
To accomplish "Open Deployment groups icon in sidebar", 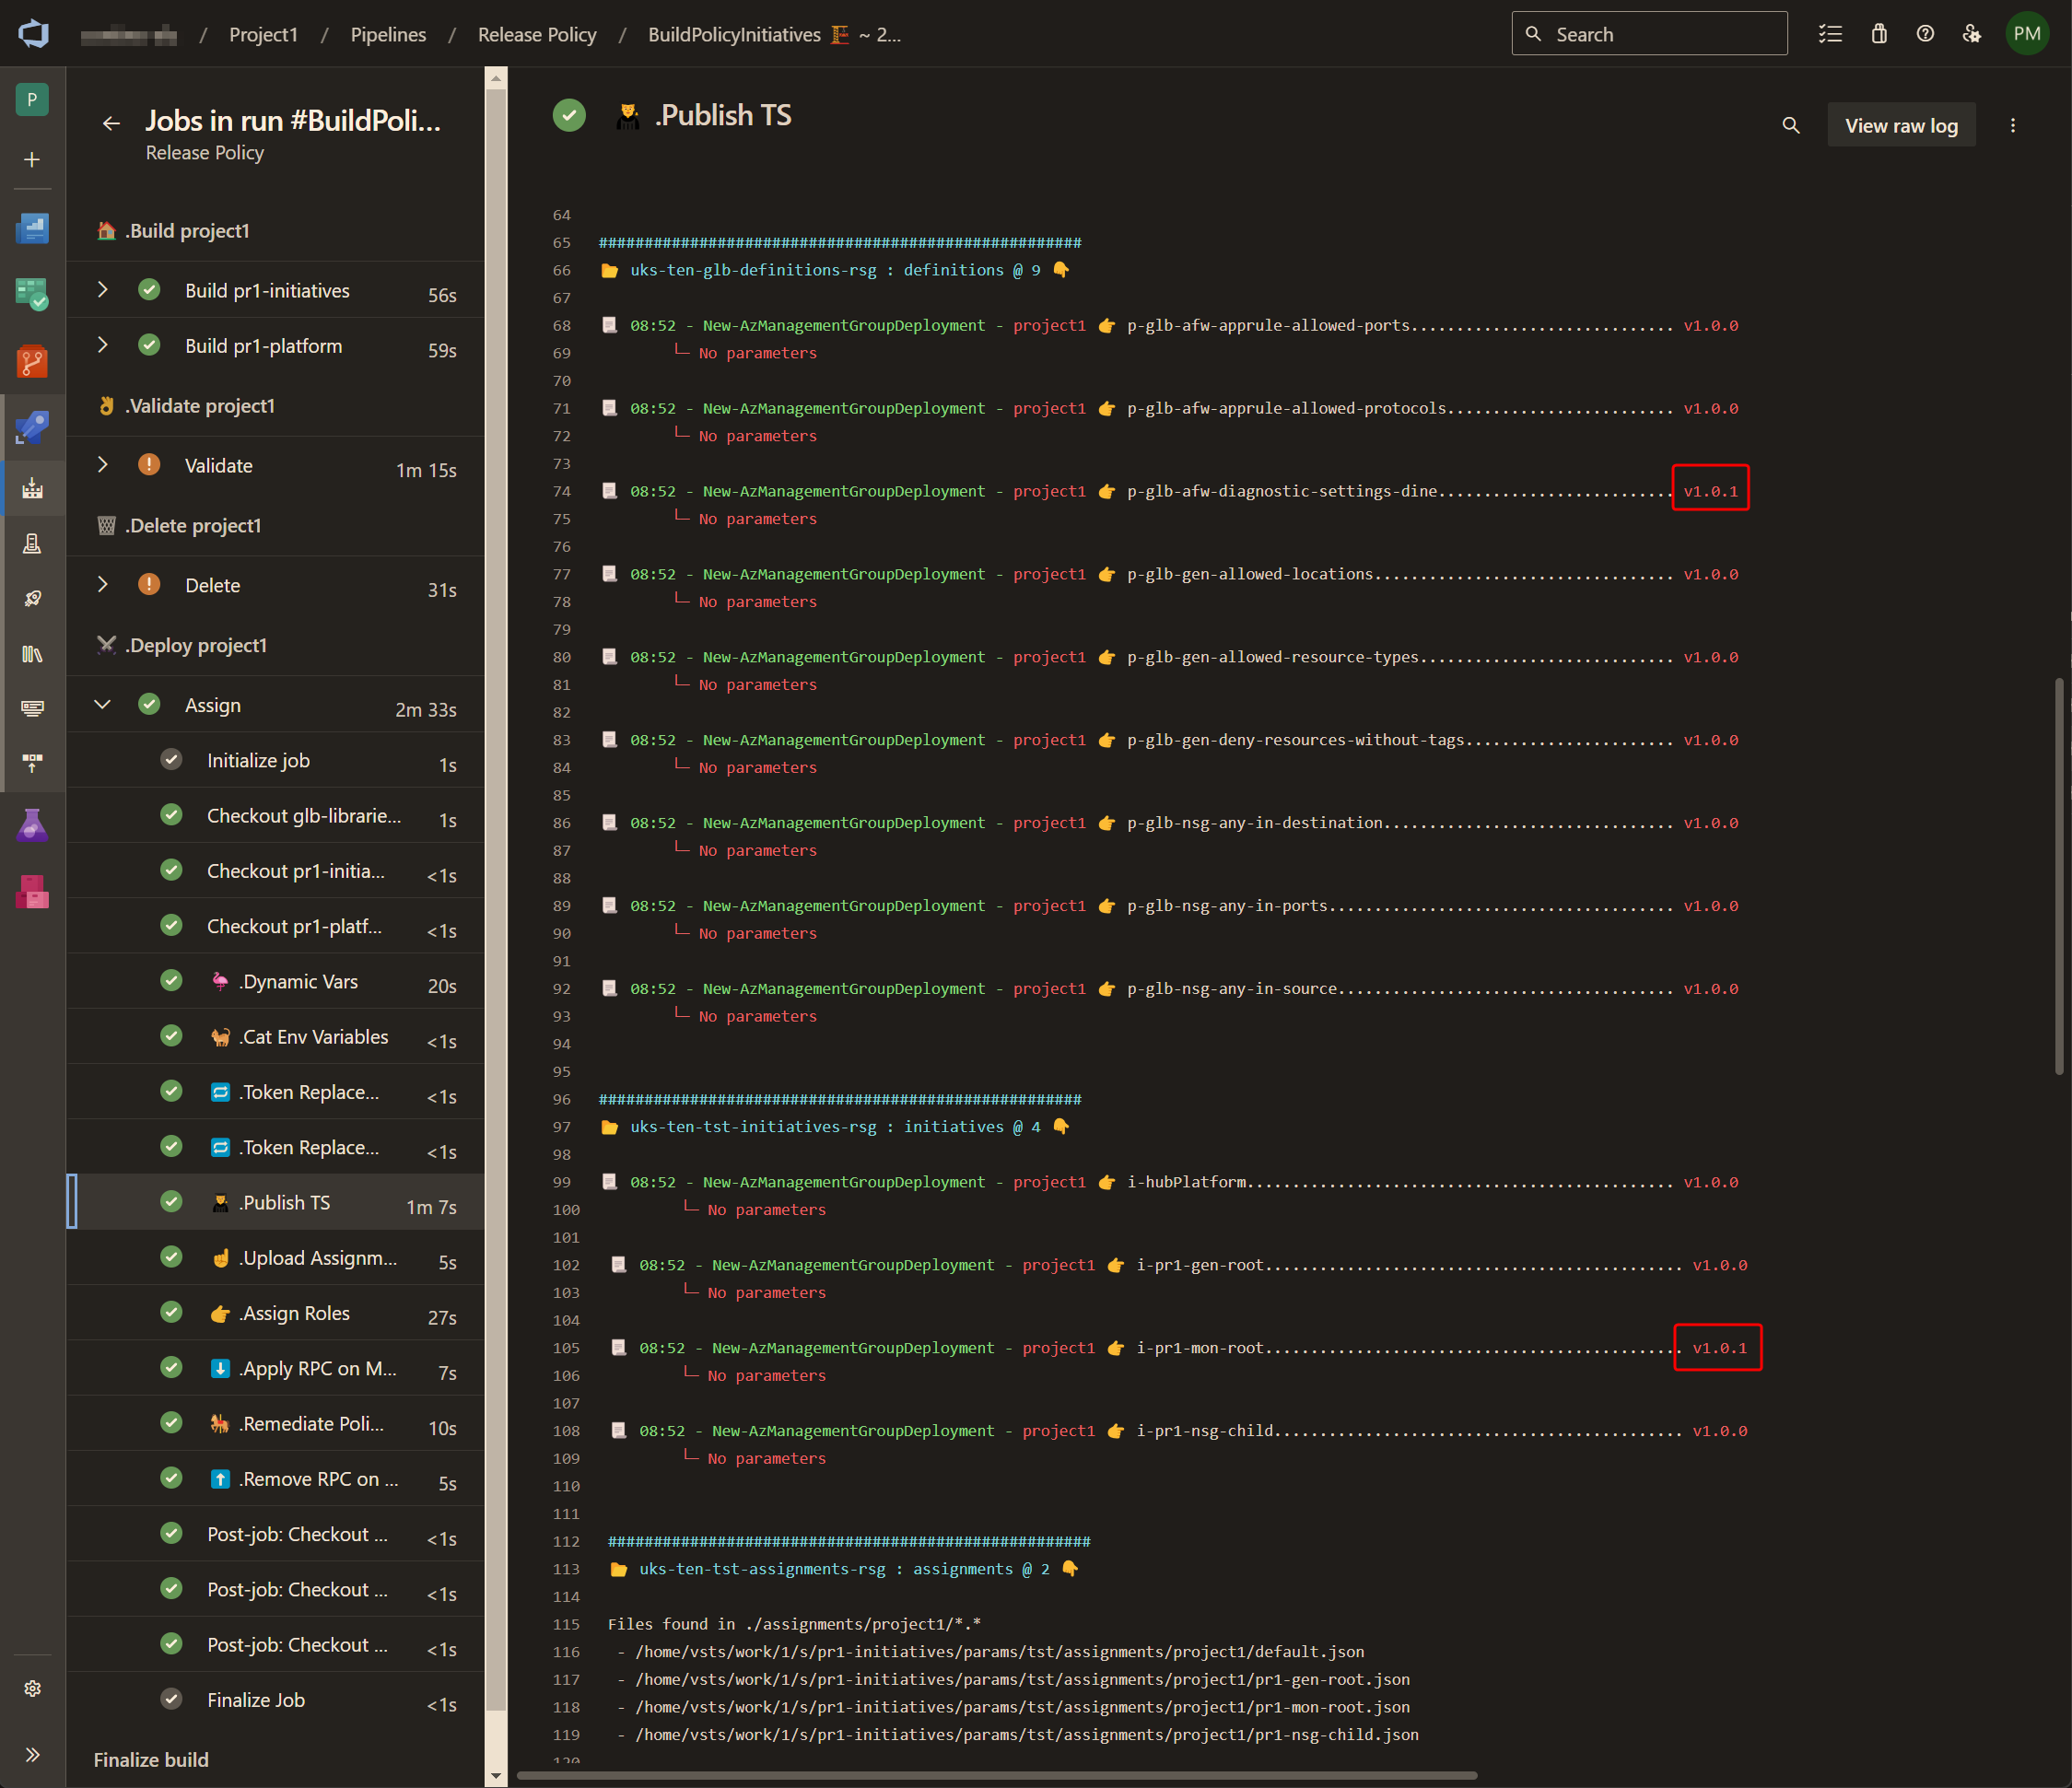I will (32, 763).
